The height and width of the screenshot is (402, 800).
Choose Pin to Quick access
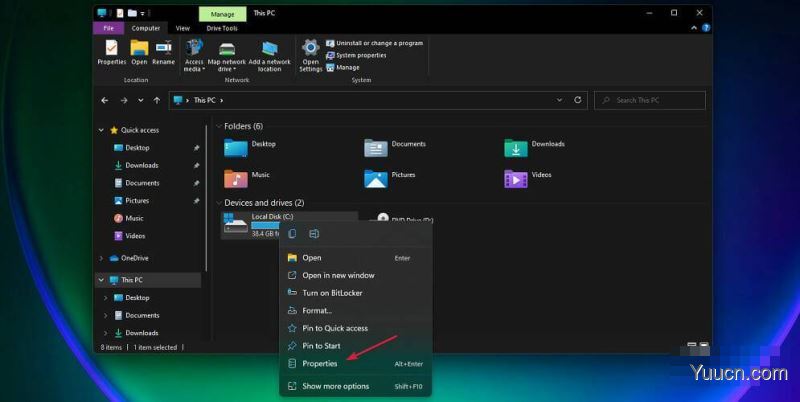pyautogui.click(x=356, y=329)
